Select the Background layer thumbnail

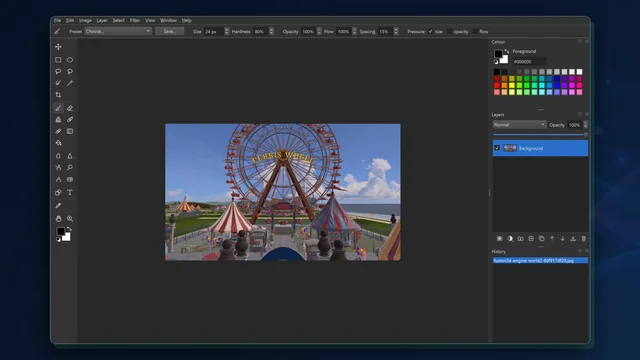510,148
